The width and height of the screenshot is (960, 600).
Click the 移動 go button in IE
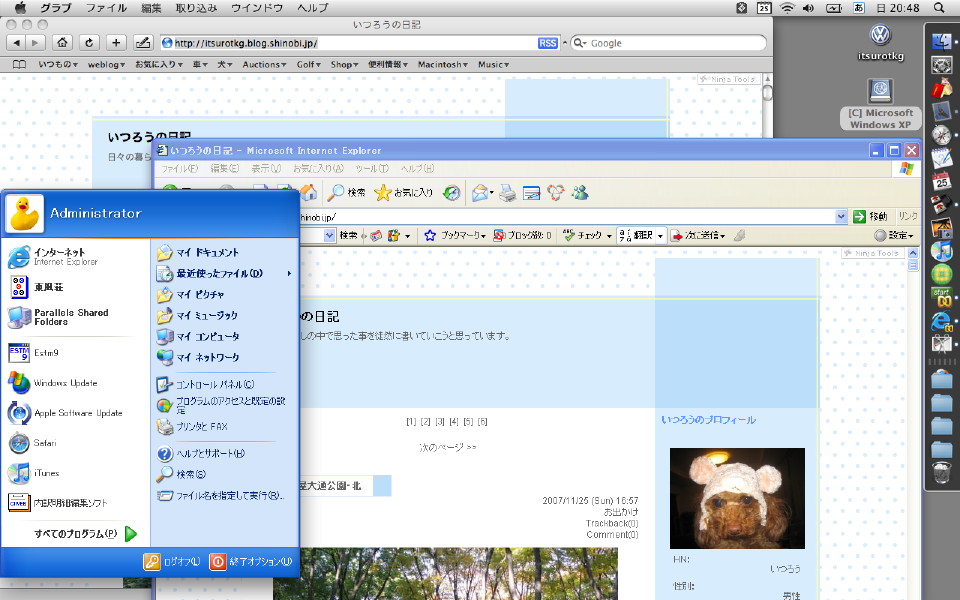(870, 216)
